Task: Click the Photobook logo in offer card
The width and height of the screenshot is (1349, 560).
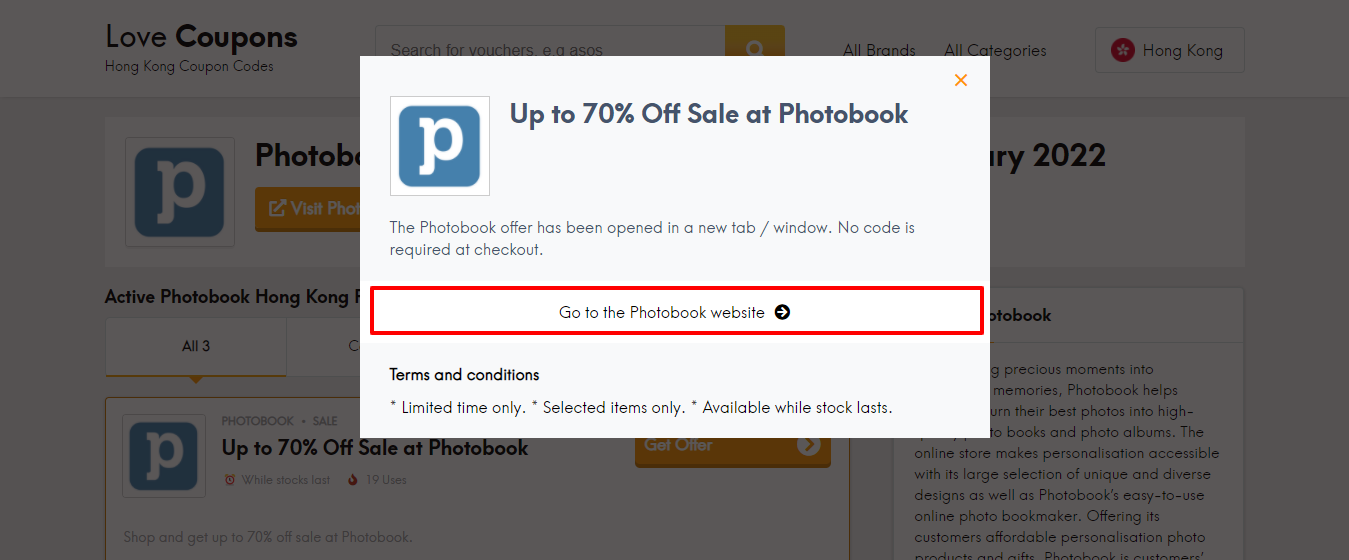Action: pyautogui.click(x=164, y=456)
